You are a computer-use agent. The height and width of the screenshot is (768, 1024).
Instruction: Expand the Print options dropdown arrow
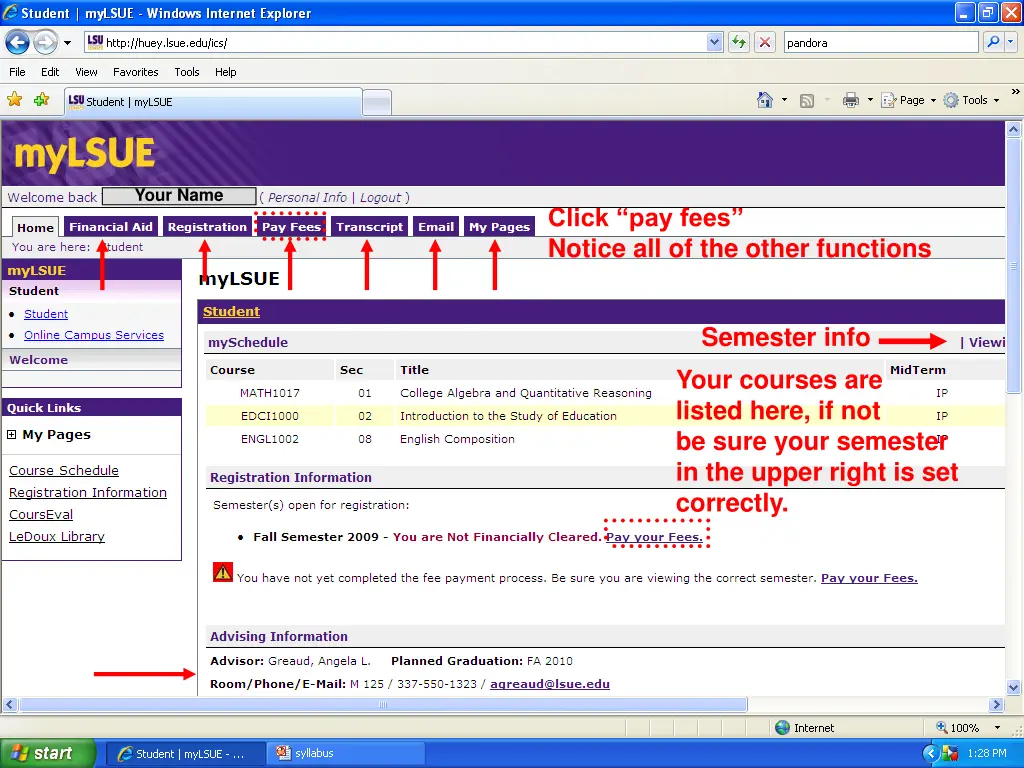point(870,101)
